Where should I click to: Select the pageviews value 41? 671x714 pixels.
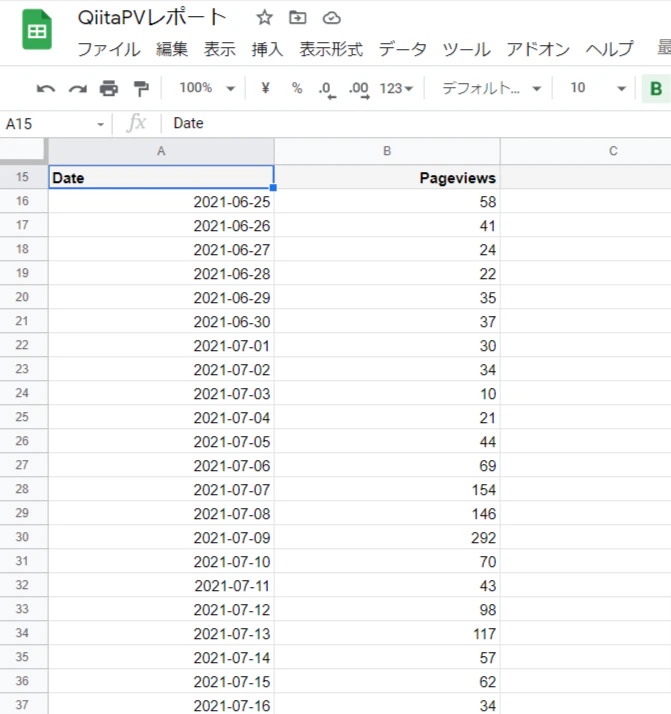click(x=387, y=225)
